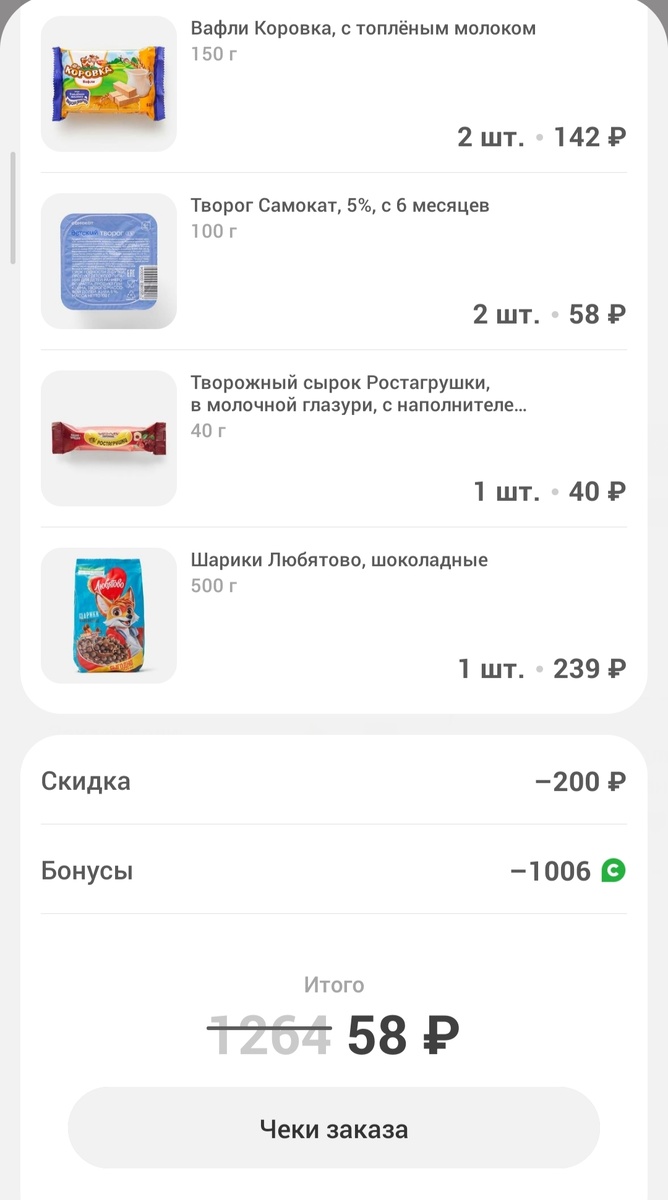This screenshot has width=668, height=1200.
Task: Tap the Чеки заказа button
Action: (x=334, y=1128)
